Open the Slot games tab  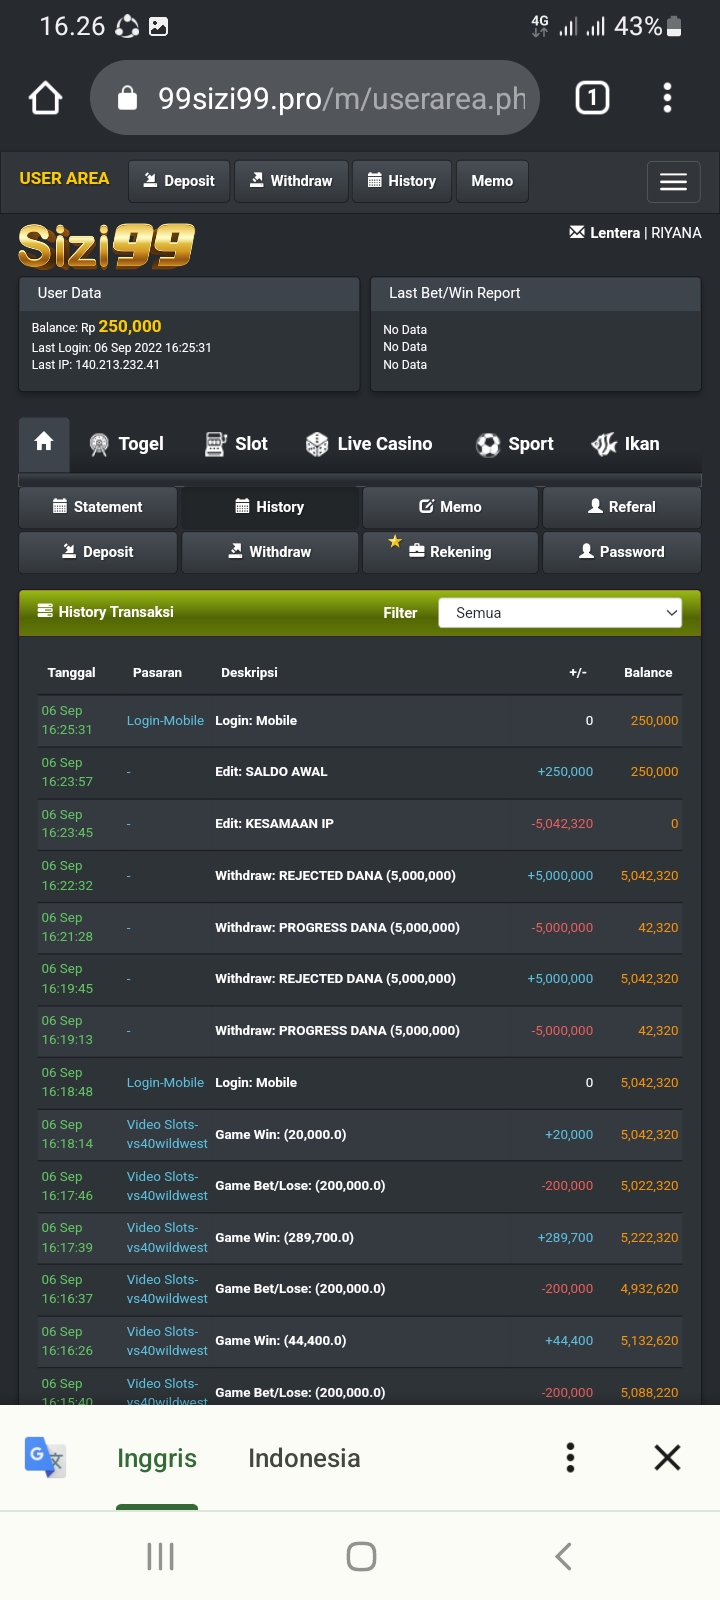tap(237, 444)
